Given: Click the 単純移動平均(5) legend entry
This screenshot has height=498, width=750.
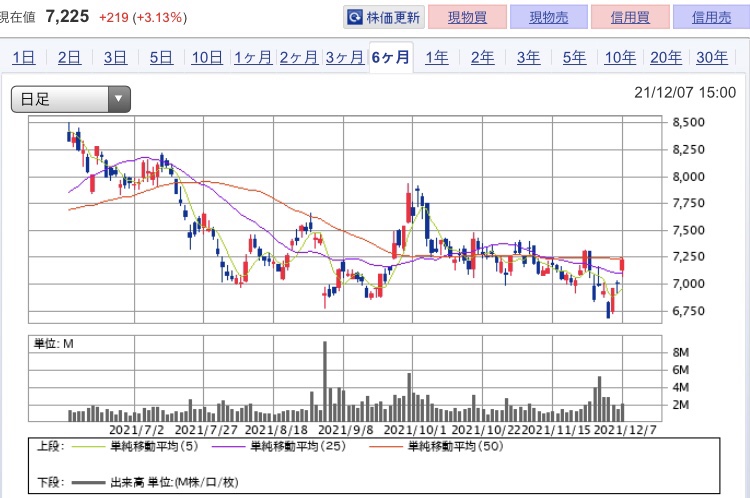Looking at the screenshot, I should pos(154,446).
